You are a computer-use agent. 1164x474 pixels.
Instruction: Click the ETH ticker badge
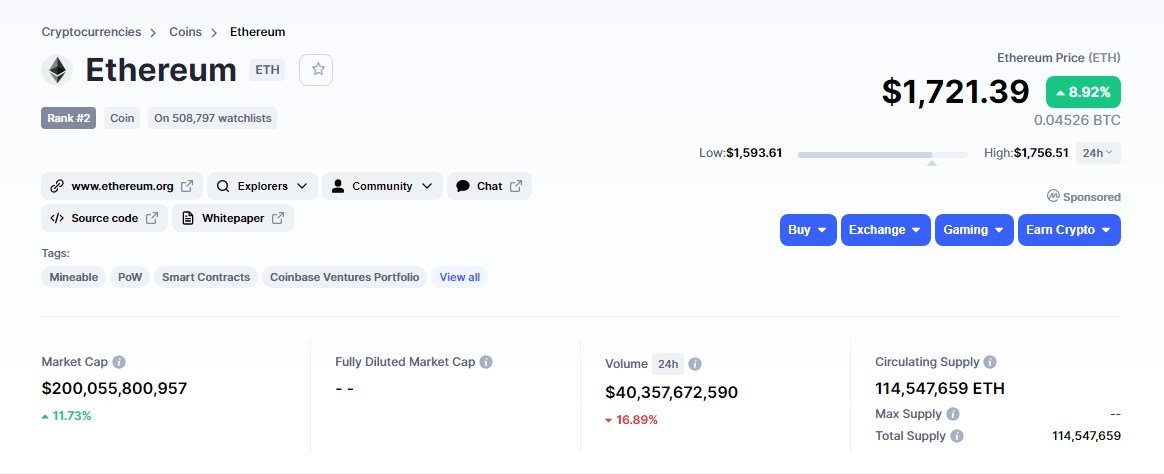click(267, 70)
